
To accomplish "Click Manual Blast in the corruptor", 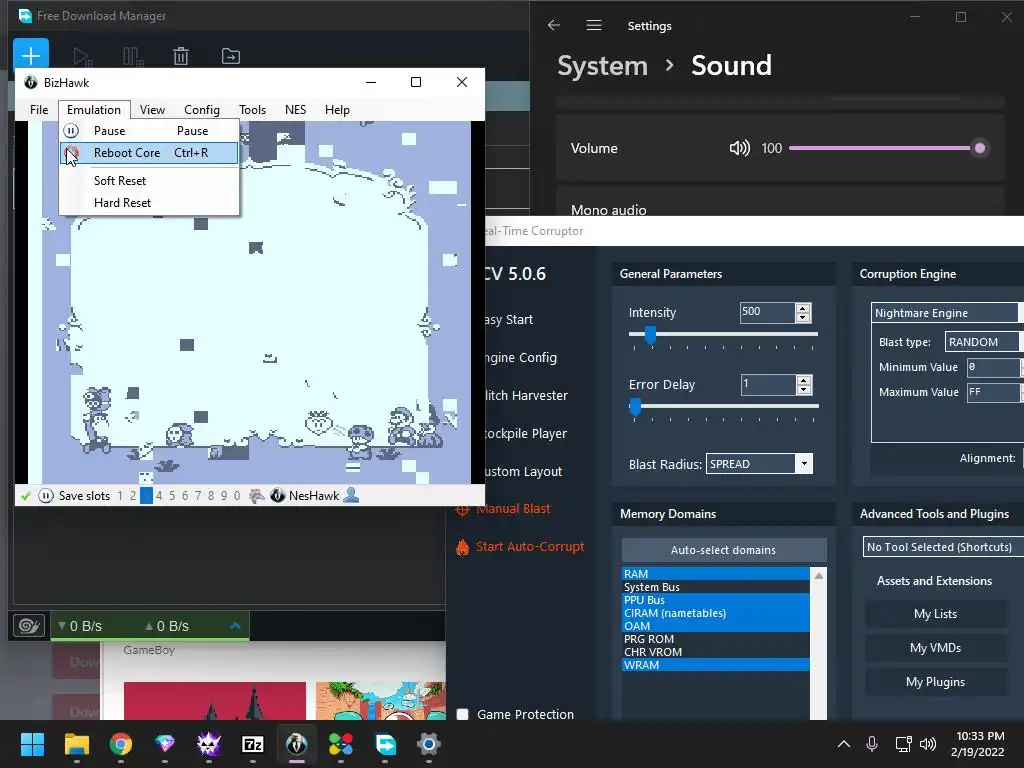I will pyautogui.click(x=503, y=509).
